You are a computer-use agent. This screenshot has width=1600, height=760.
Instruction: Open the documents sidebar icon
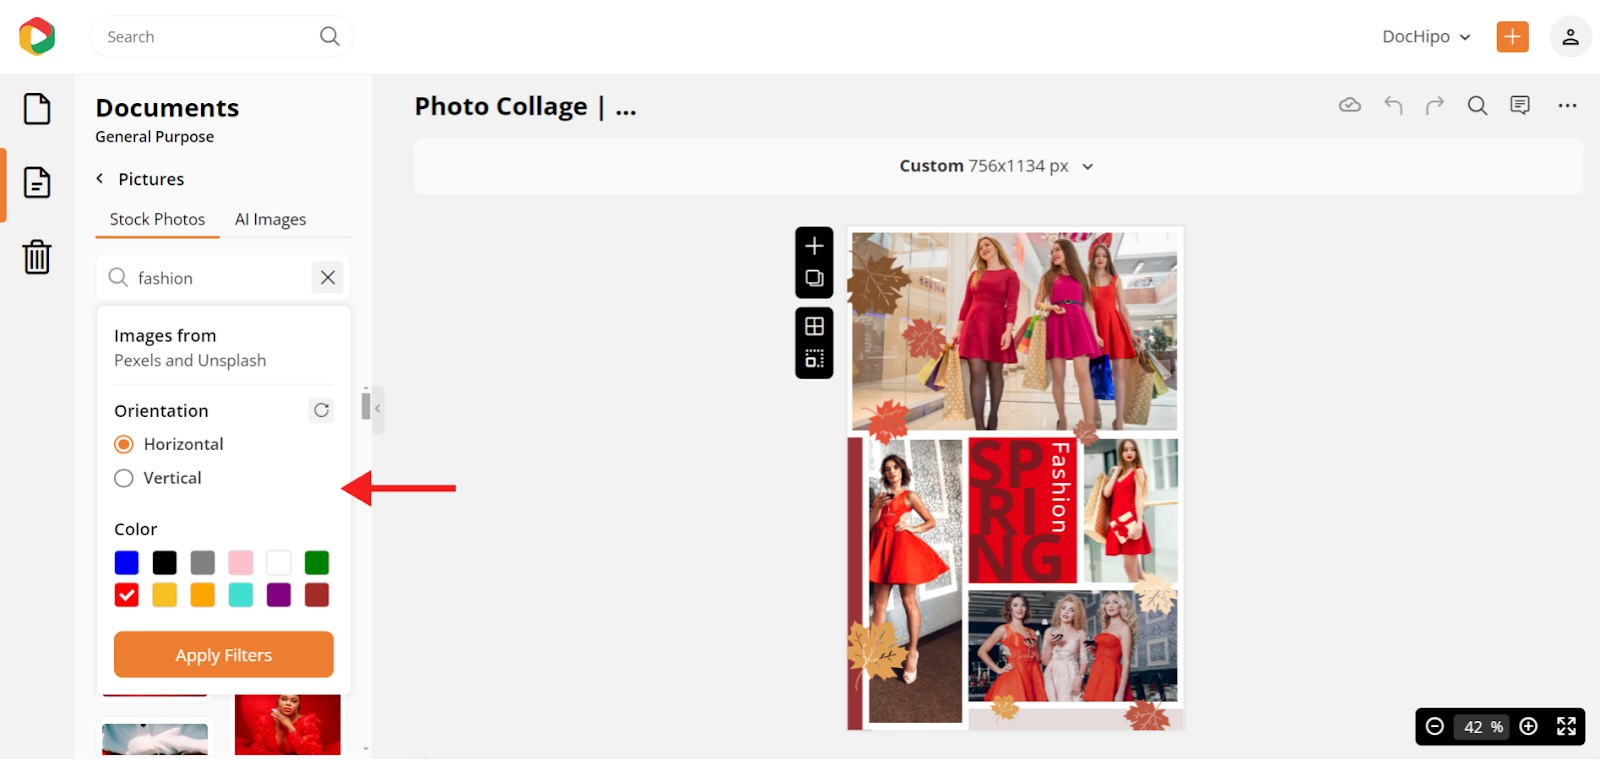37,182
